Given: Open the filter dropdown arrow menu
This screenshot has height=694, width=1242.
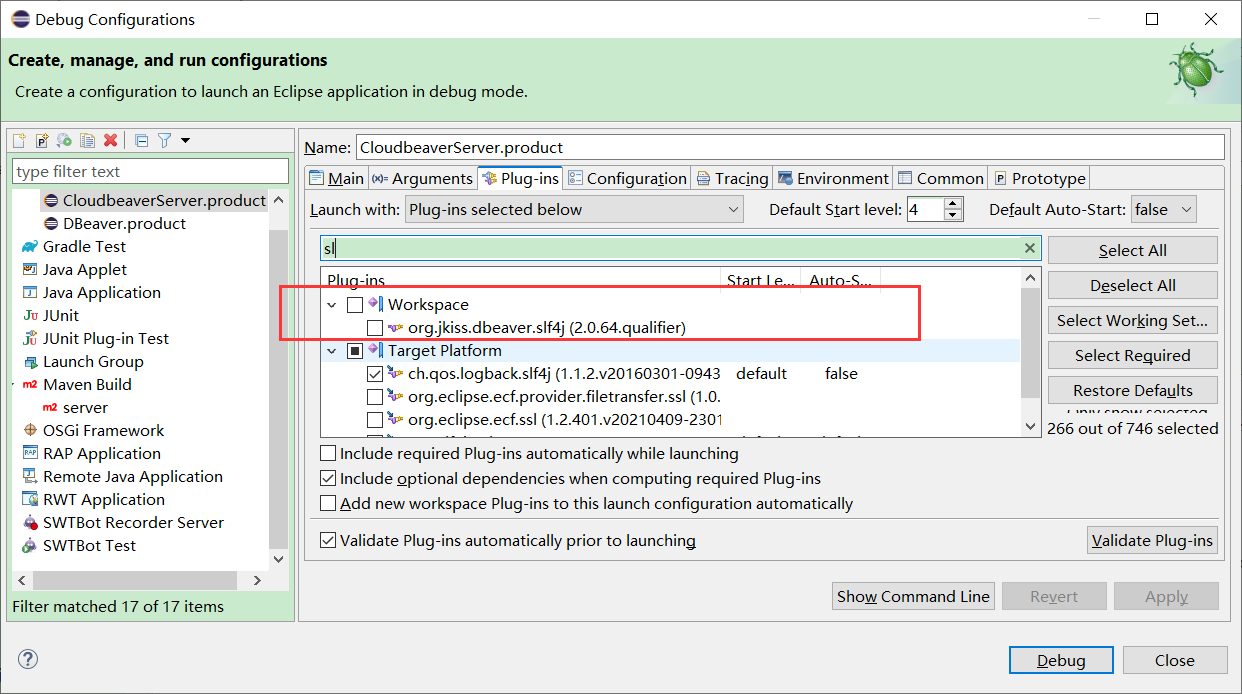Looking at the screenshot, I should click(185, 140).
